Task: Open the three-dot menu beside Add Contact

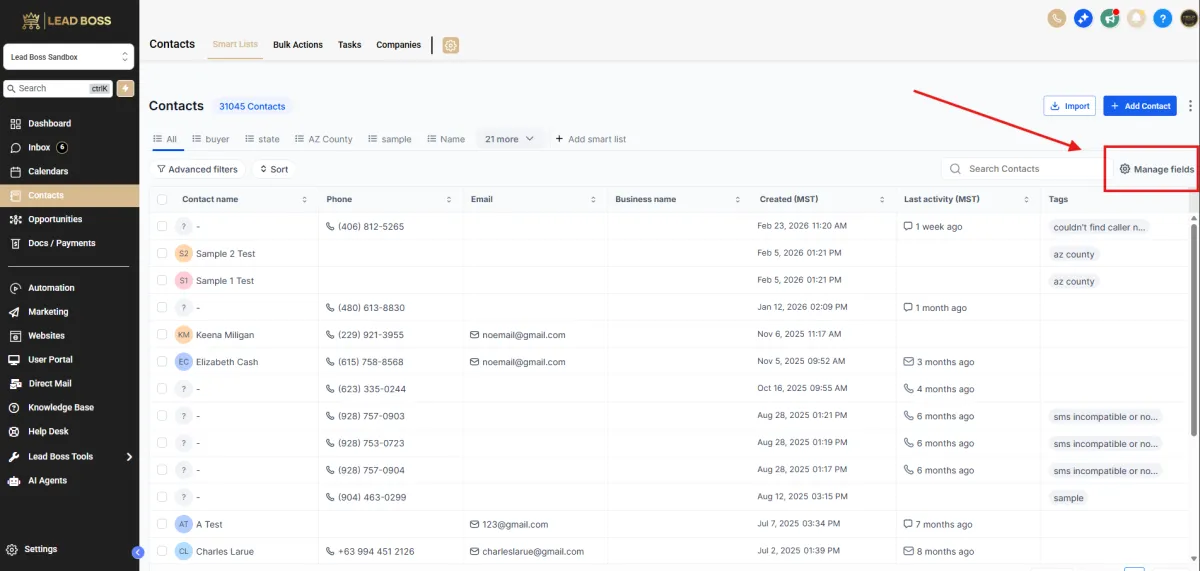Action: point(1190,106)
